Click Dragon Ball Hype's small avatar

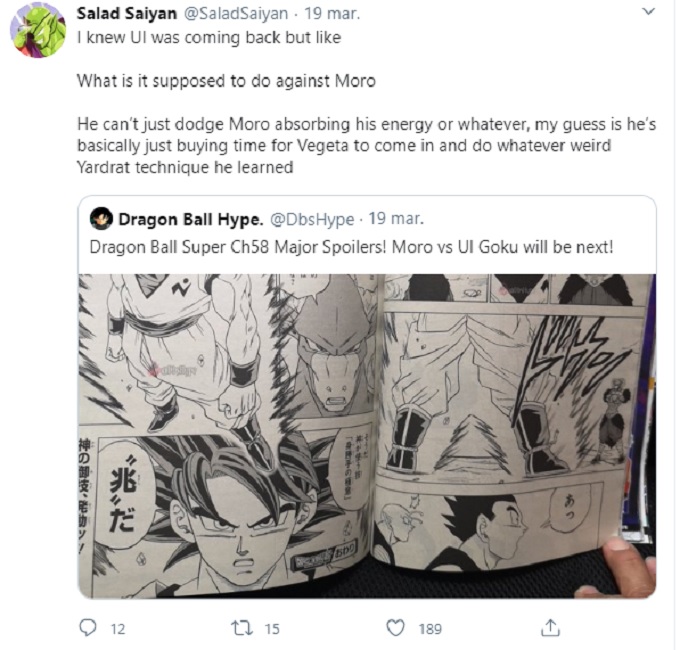101,219
